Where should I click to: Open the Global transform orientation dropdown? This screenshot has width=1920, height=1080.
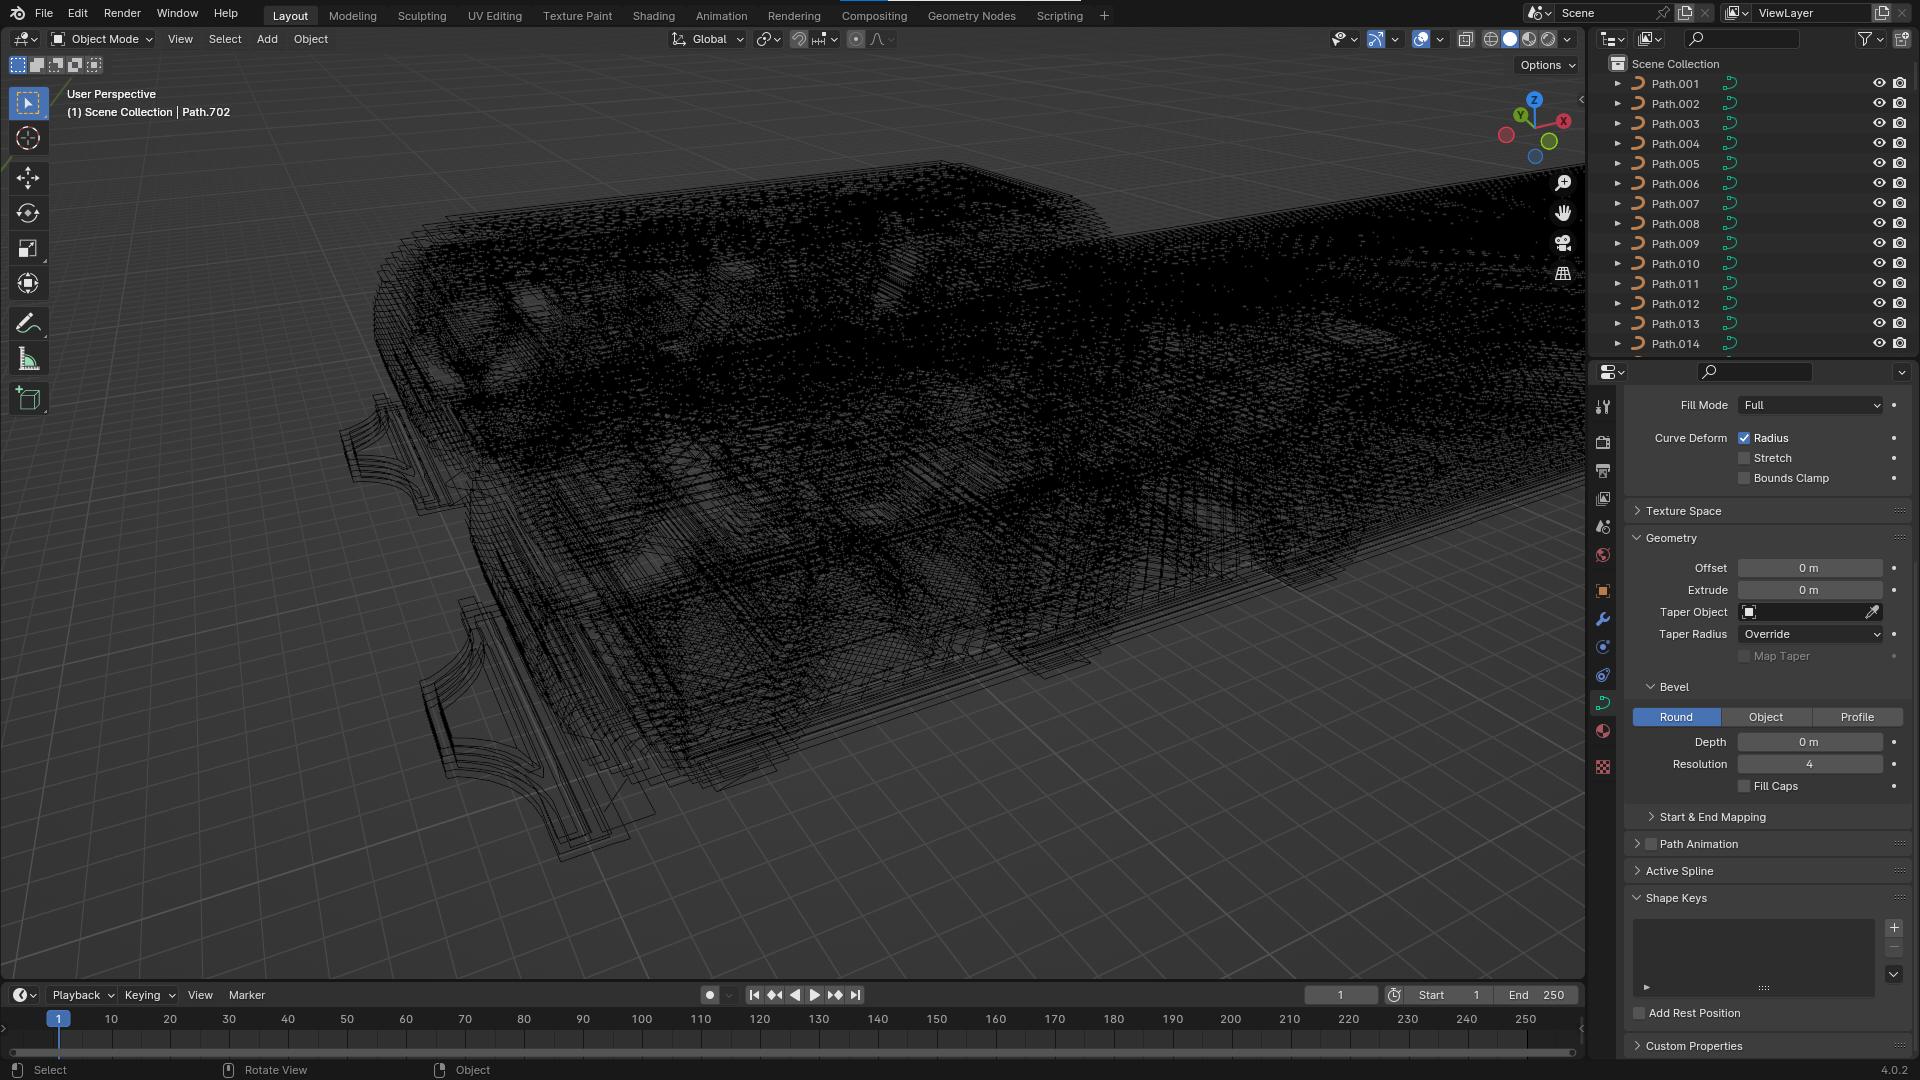[x=708, y=39]
